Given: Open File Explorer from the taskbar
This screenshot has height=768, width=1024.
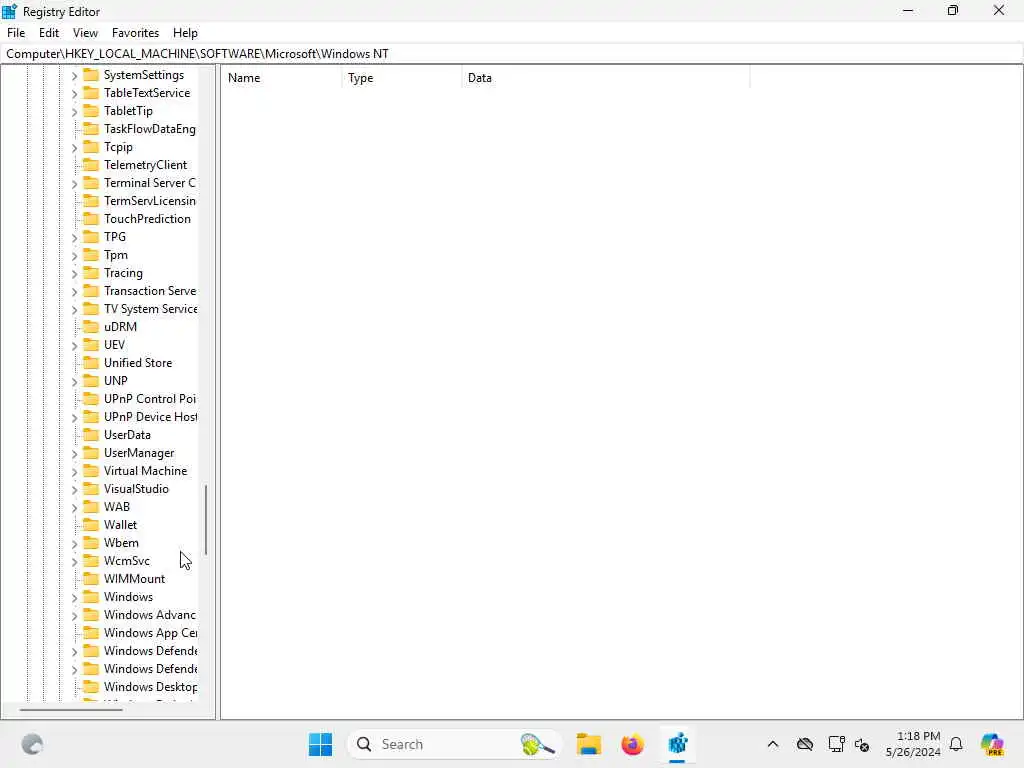Looking at the screenshot, I should [x=588, y=744].
